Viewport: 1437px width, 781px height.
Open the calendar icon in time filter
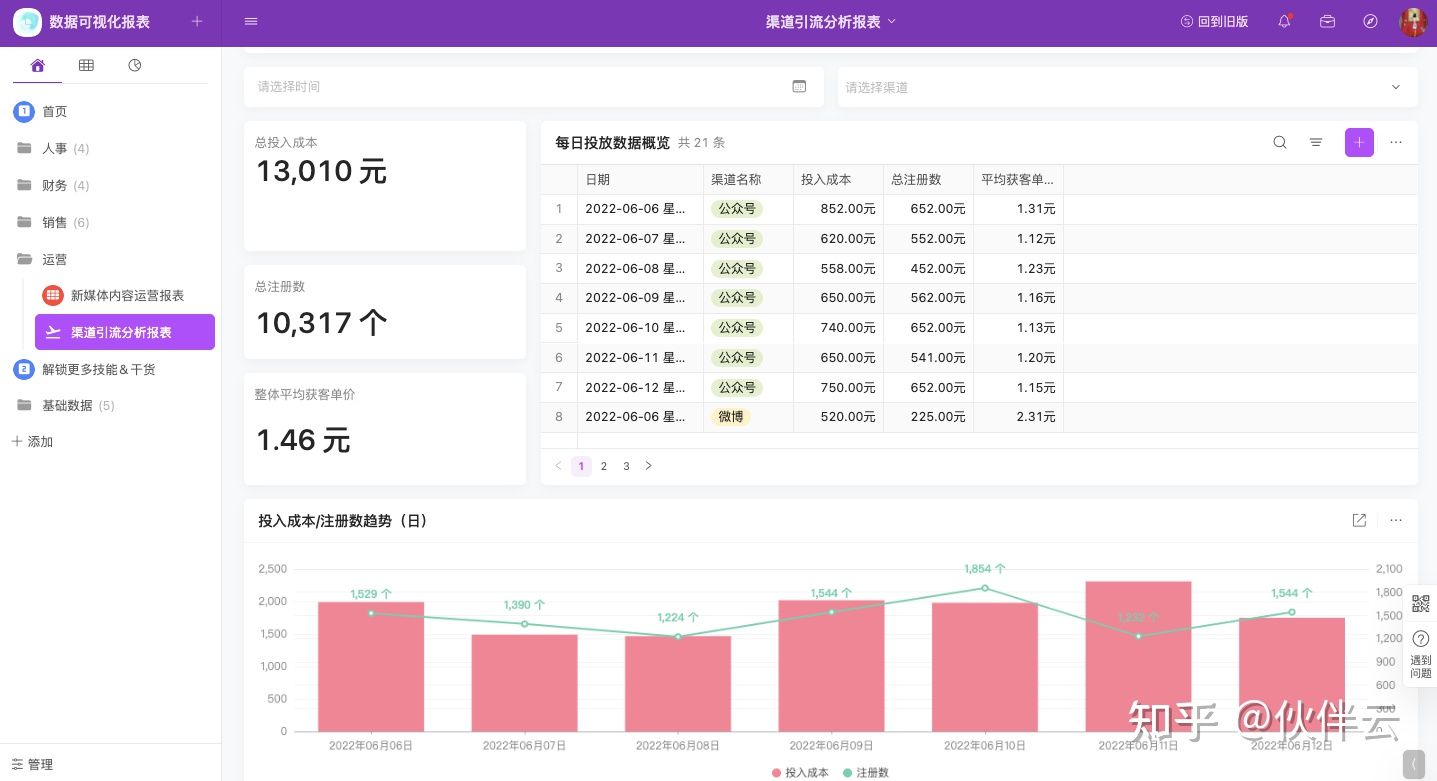[x=799, y=87]
